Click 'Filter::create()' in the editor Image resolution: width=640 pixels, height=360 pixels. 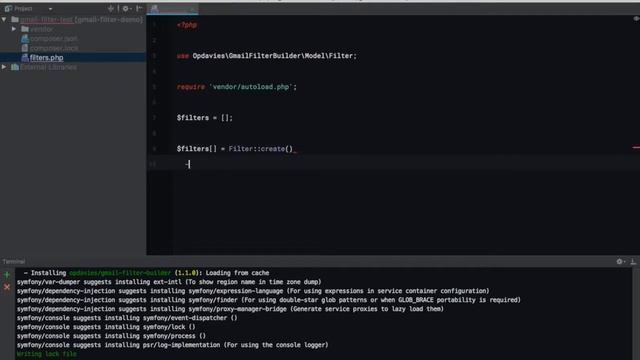[x=260, y=149]
